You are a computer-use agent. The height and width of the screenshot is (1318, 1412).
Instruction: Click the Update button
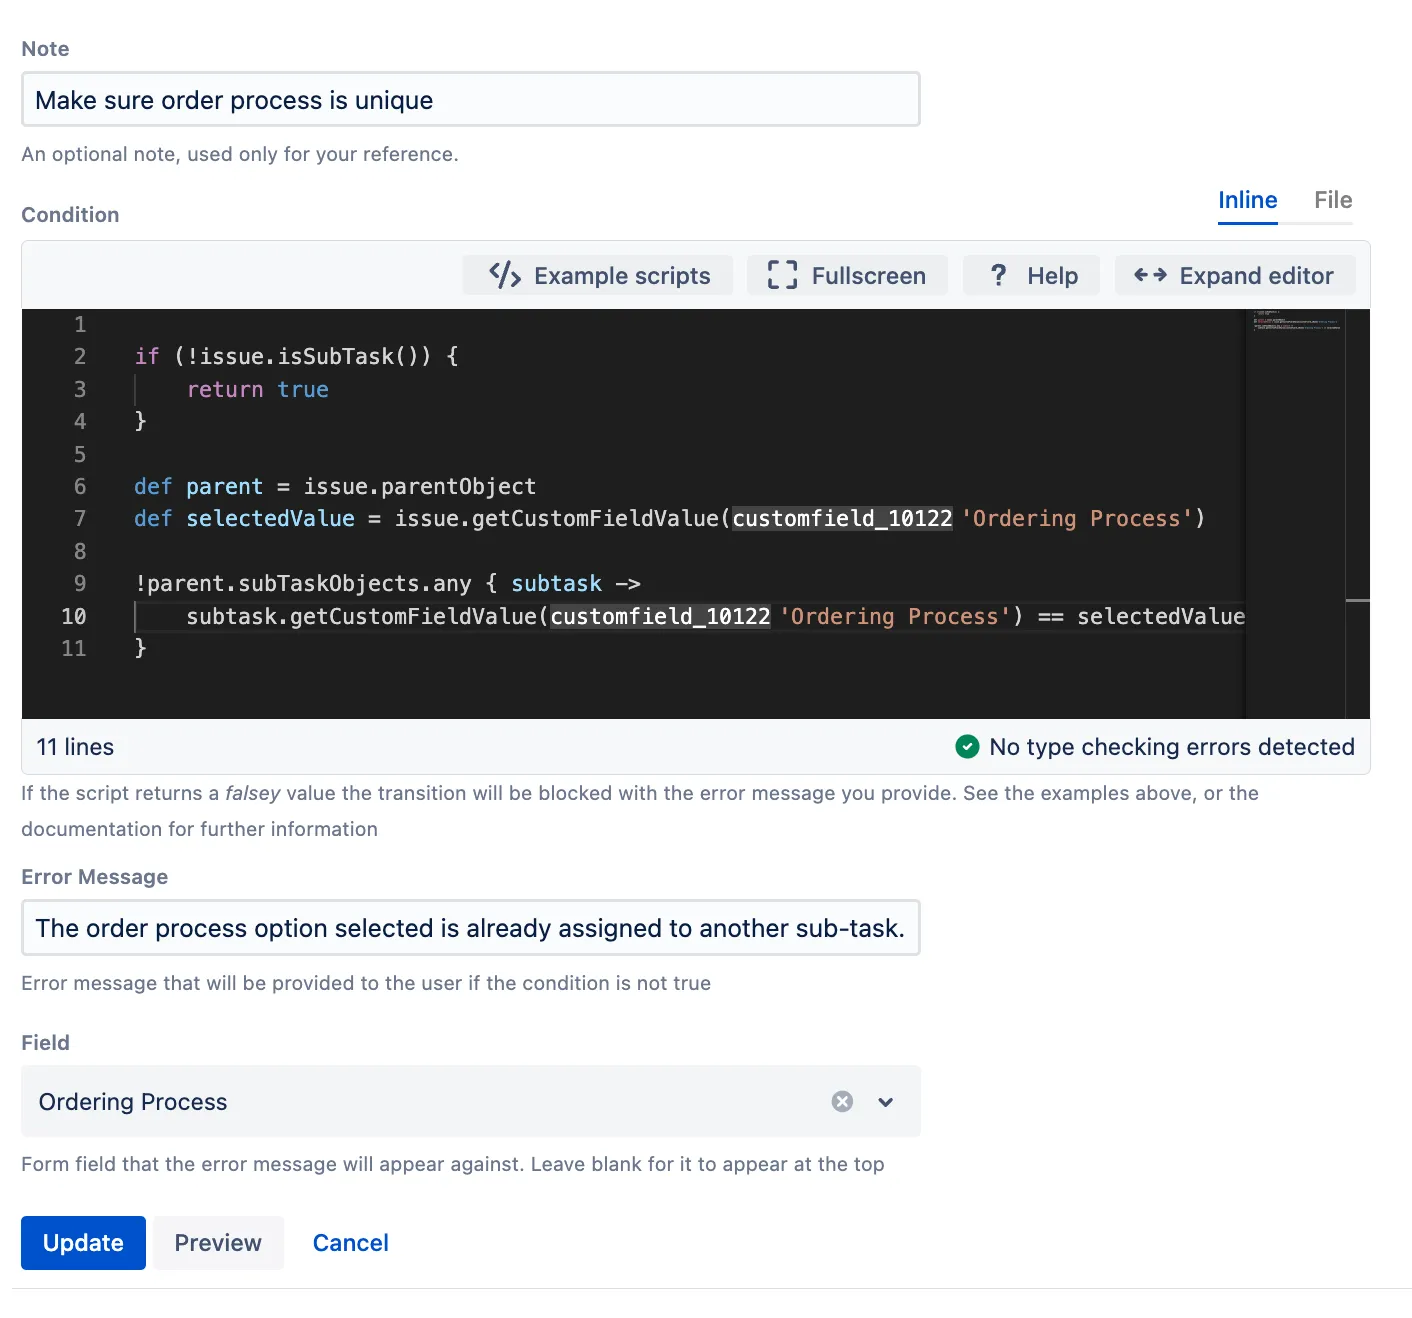pos(84,1243)
